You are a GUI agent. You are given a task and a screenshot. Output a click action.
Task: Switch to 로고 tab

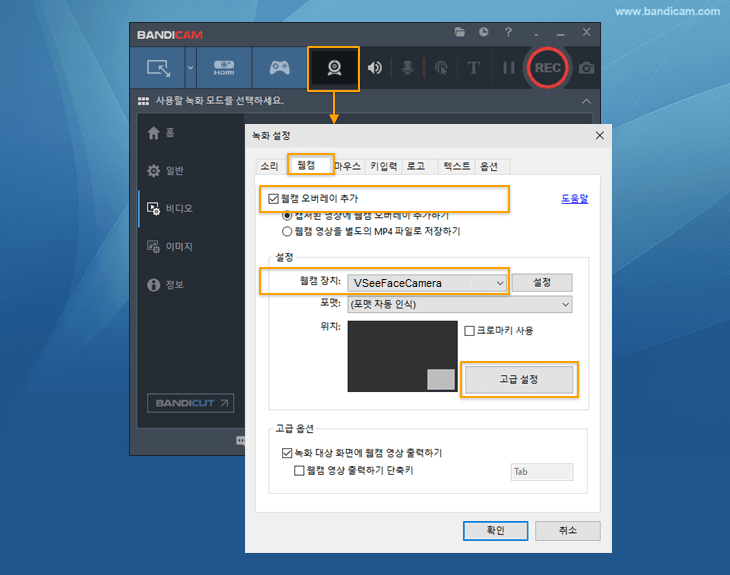pyautogui.click(x=416, y=166)
